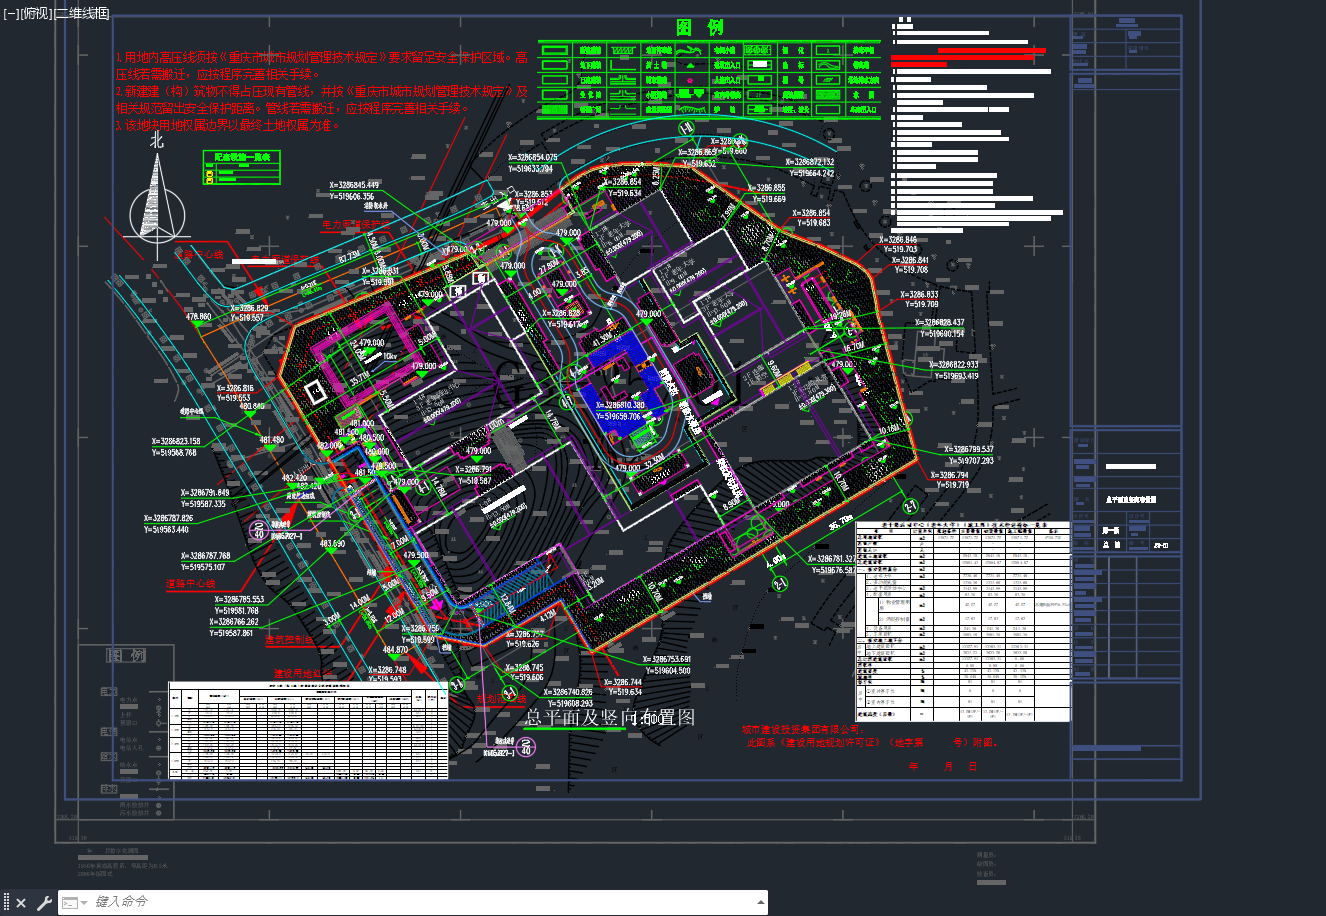Select red note line starting 3.该地块用地权属边界

tap(228, 126)
